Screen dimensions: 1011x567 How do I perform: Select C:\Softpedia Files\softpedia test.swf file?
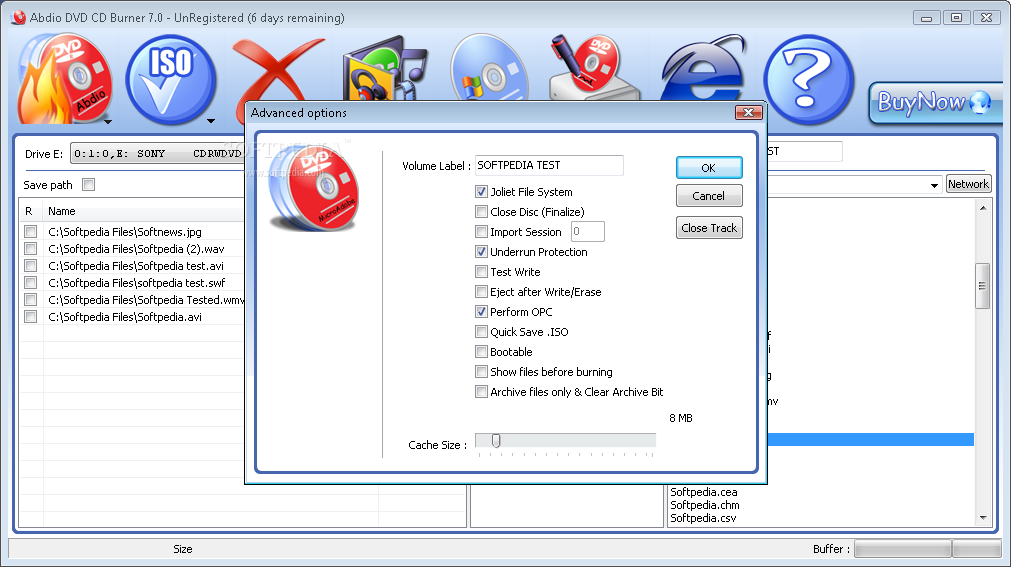click(x=137, y=283)
